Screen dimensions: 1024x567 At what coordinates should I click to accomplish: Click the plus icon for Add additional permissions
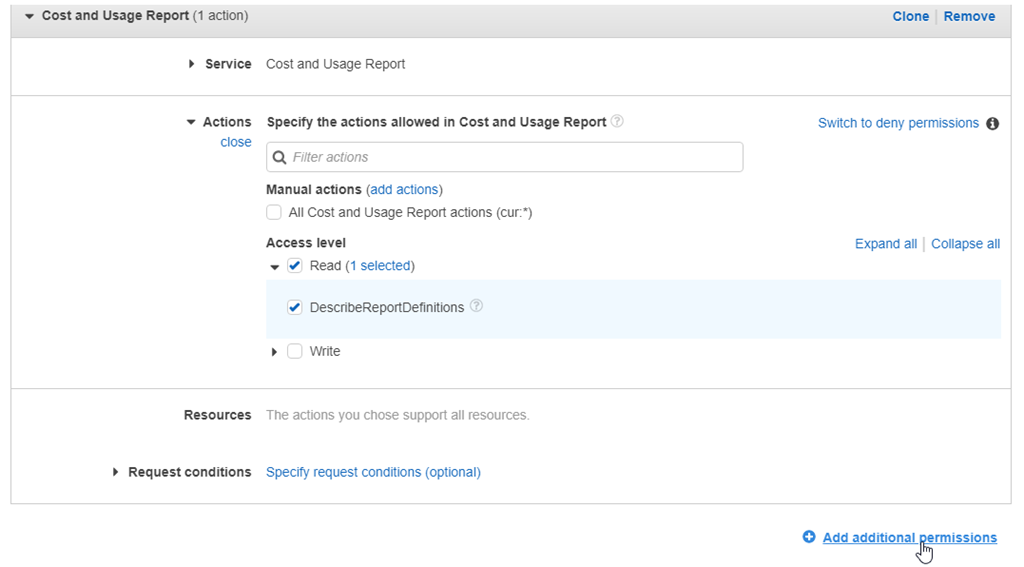click(809, 537)
